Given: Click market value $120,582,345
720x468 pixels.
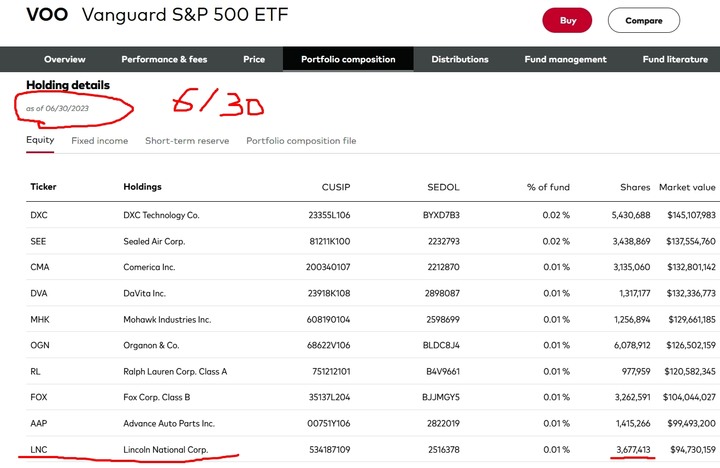Looking at the screenshot, I should coord(690,371).
